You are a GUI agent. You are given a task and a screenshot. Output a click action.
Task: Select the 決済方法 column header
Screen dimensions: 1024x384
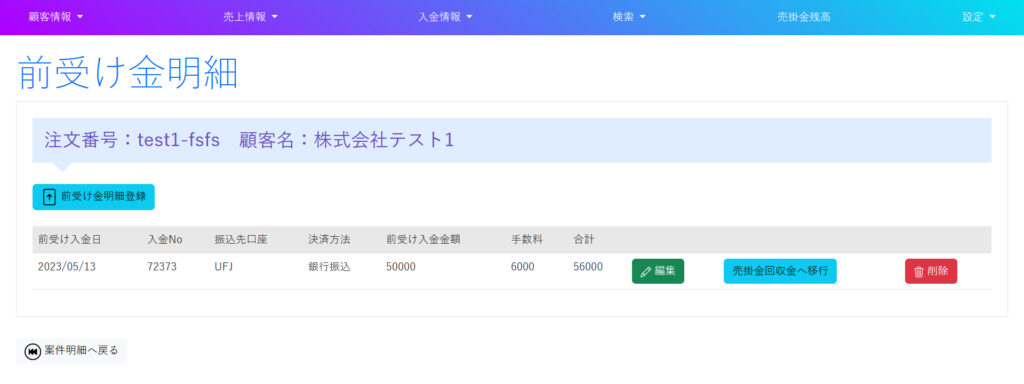pyautogui.click(x=329, y=240)
